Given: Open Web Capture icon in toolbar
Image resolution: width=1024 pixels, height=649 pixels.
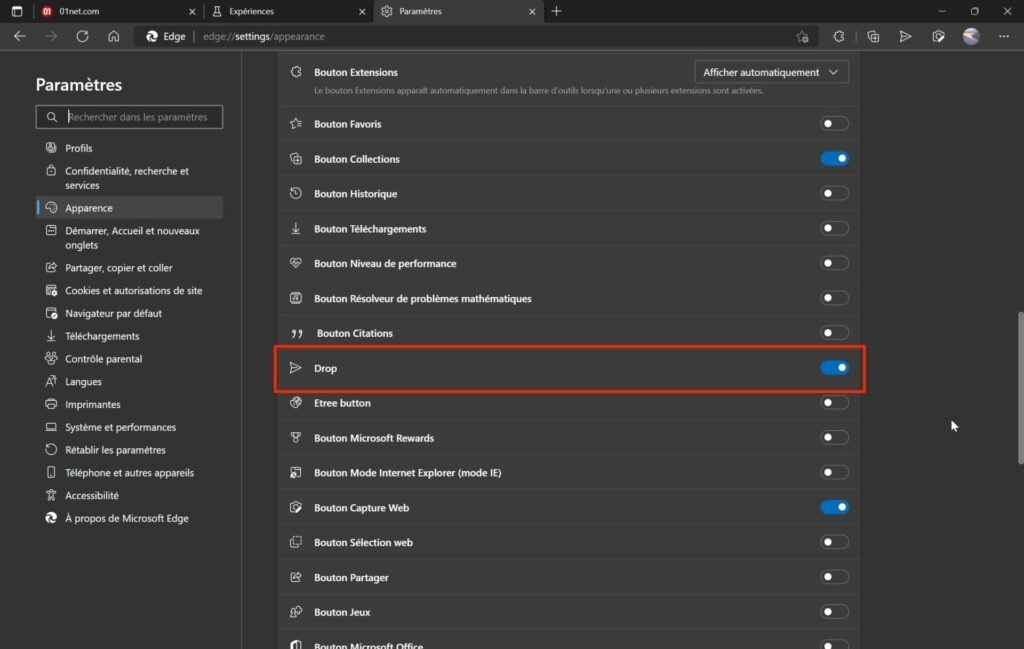Looking at the screenshot, I should (x=938, y=37).
